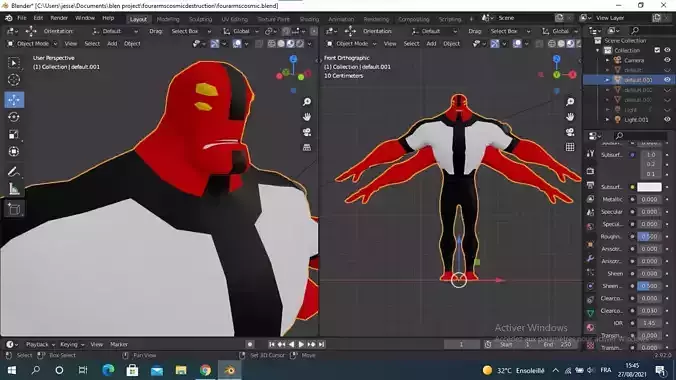Click the Subsurface color white swatch

pos(649,187)
